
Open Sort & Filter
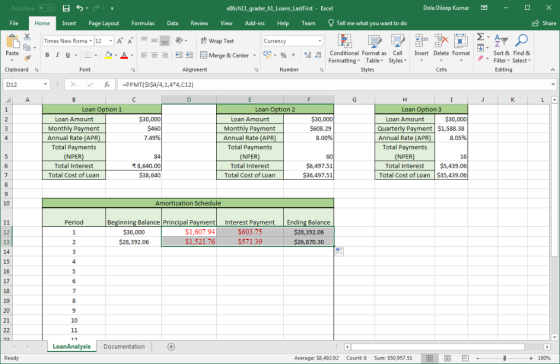pyautogui.click(x=501, y=49)
